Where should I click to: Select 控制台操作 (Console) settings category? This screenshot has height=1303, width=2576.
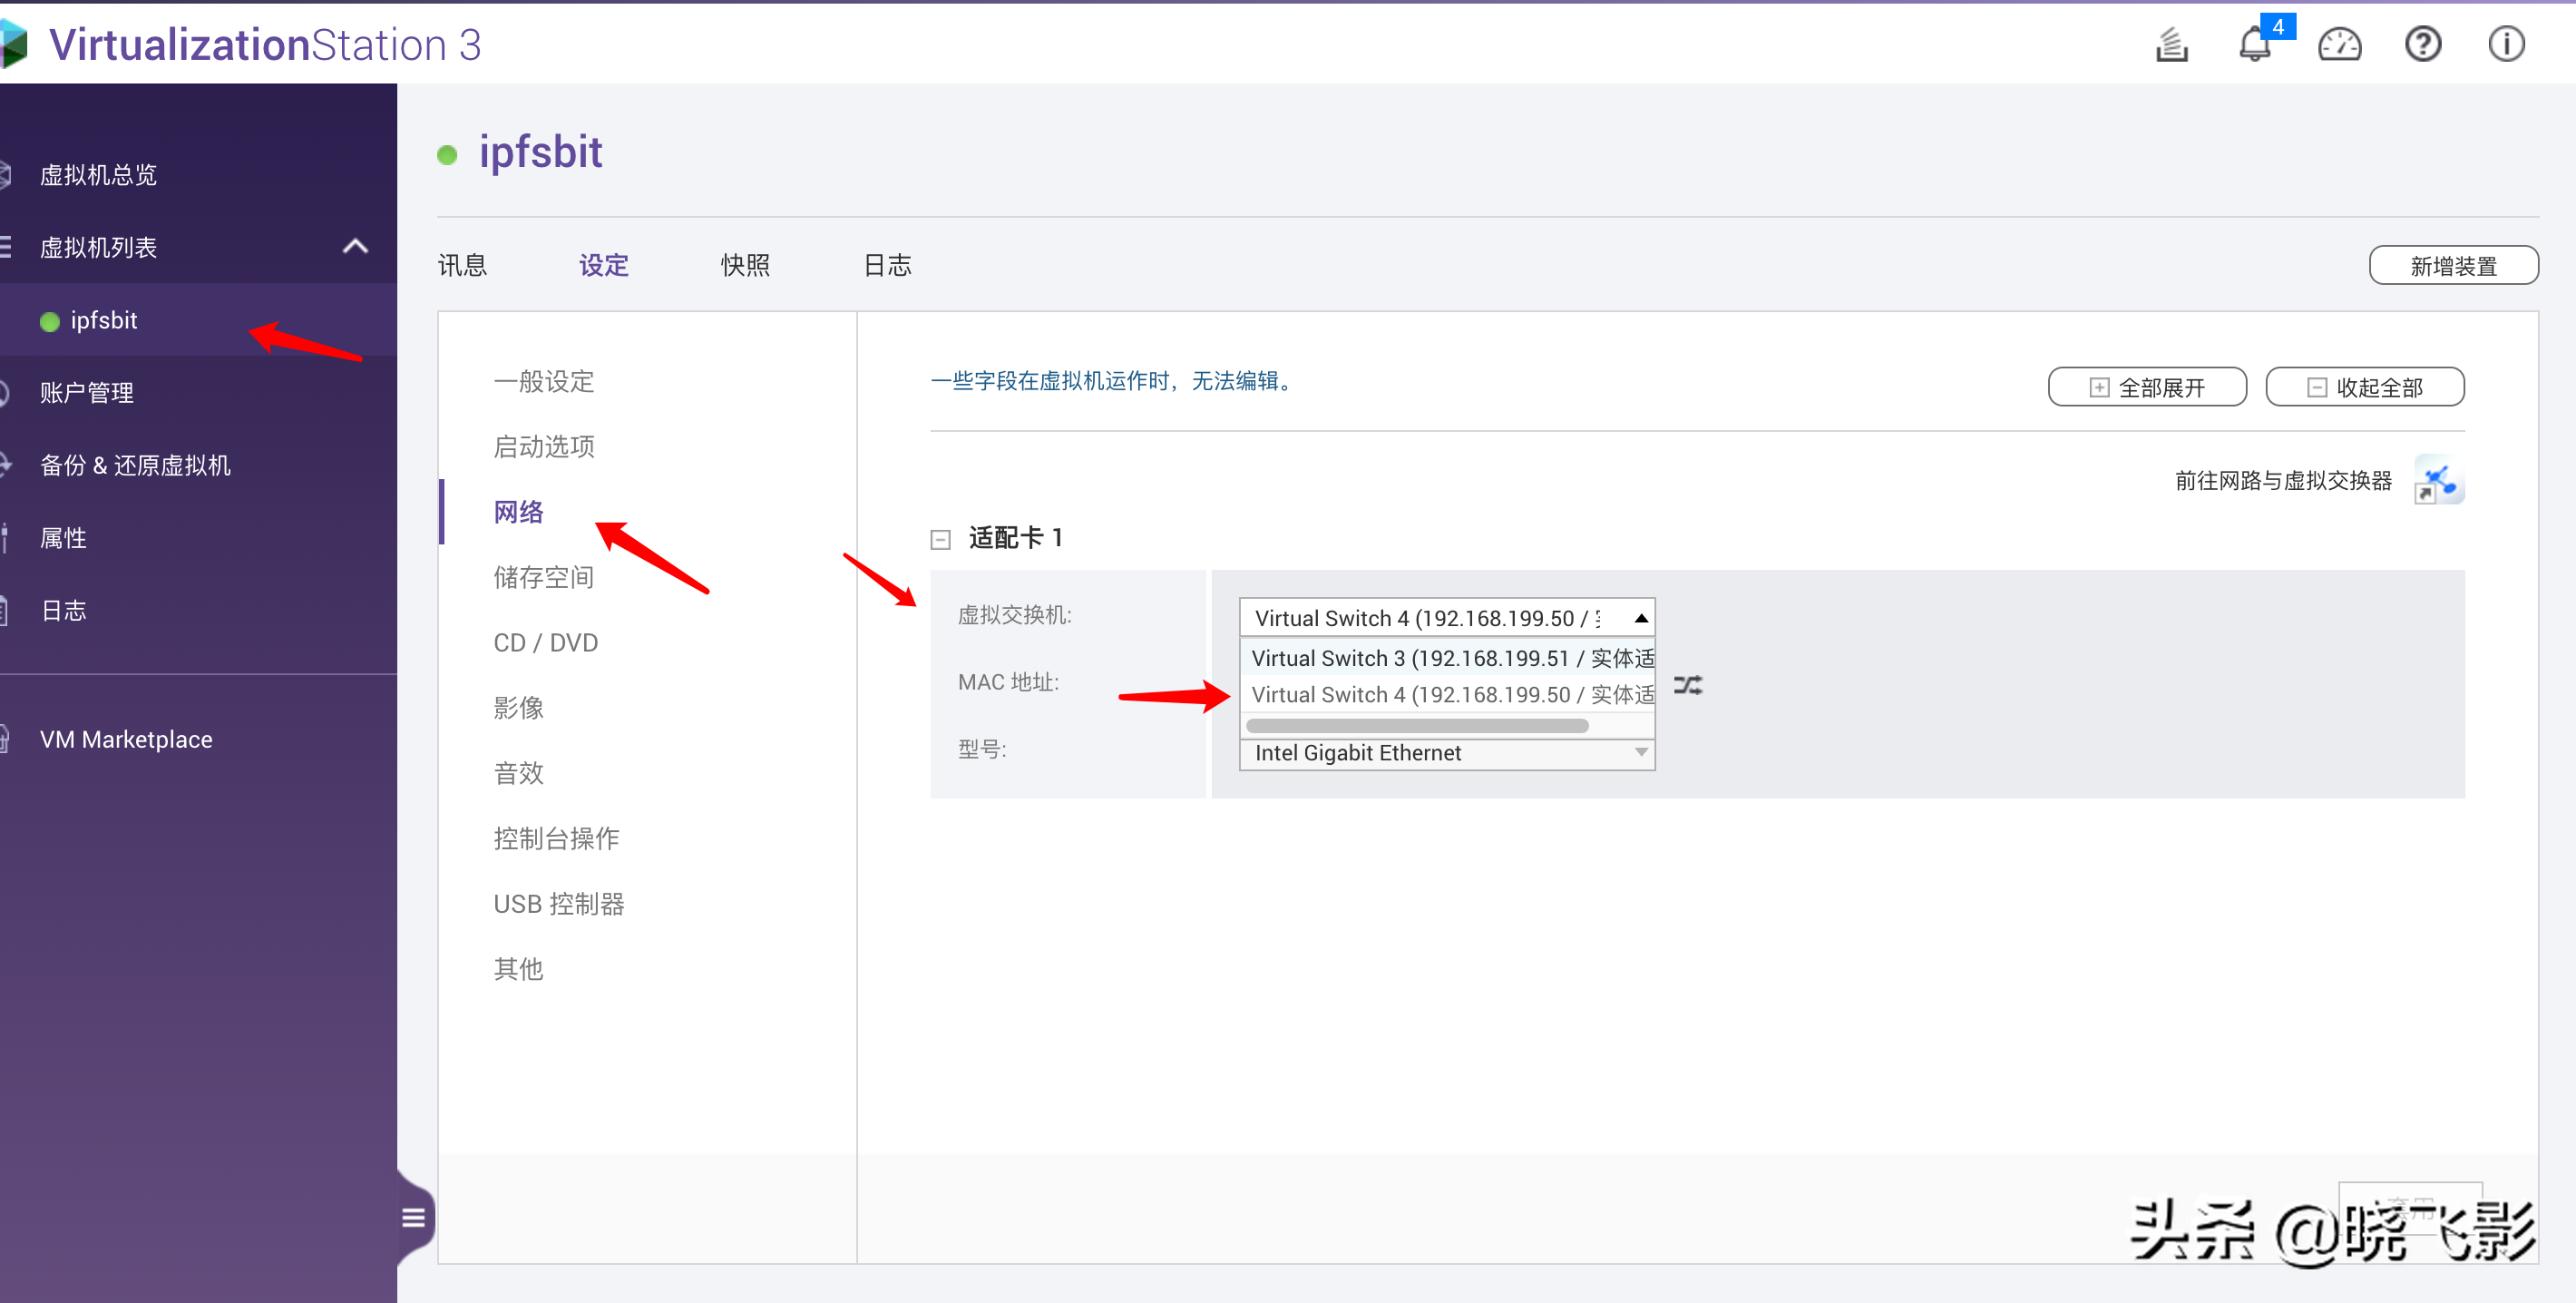tap(557, 838)
